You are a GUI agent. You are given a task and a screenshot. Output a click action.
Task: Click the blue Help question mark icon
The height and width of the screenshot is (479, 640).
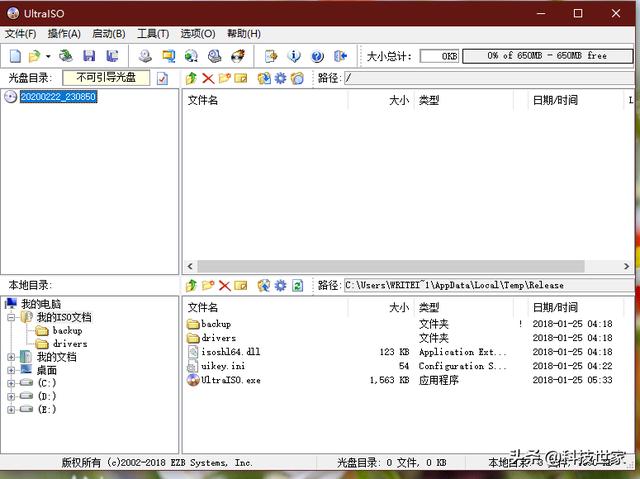[x=317, y=56]
